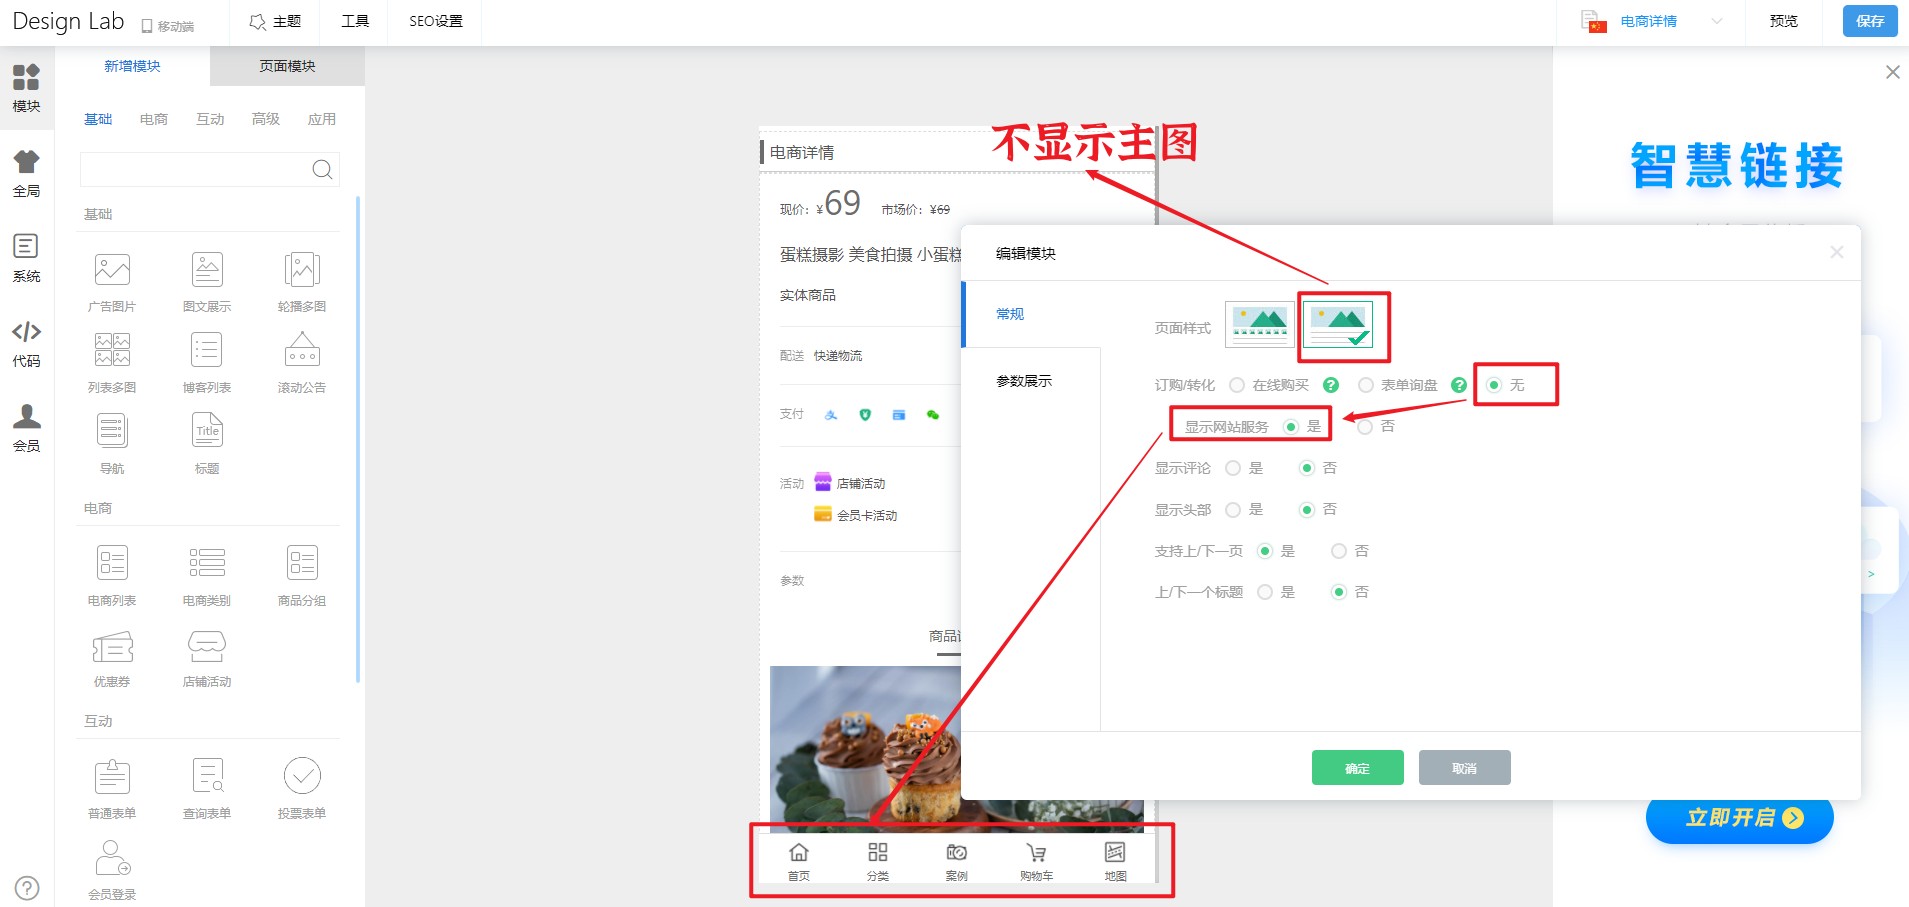Image resolution: width=1909 pixels, height=907 pixels.
Task: Select the 导航 module icon
Action: coord(112,431)
